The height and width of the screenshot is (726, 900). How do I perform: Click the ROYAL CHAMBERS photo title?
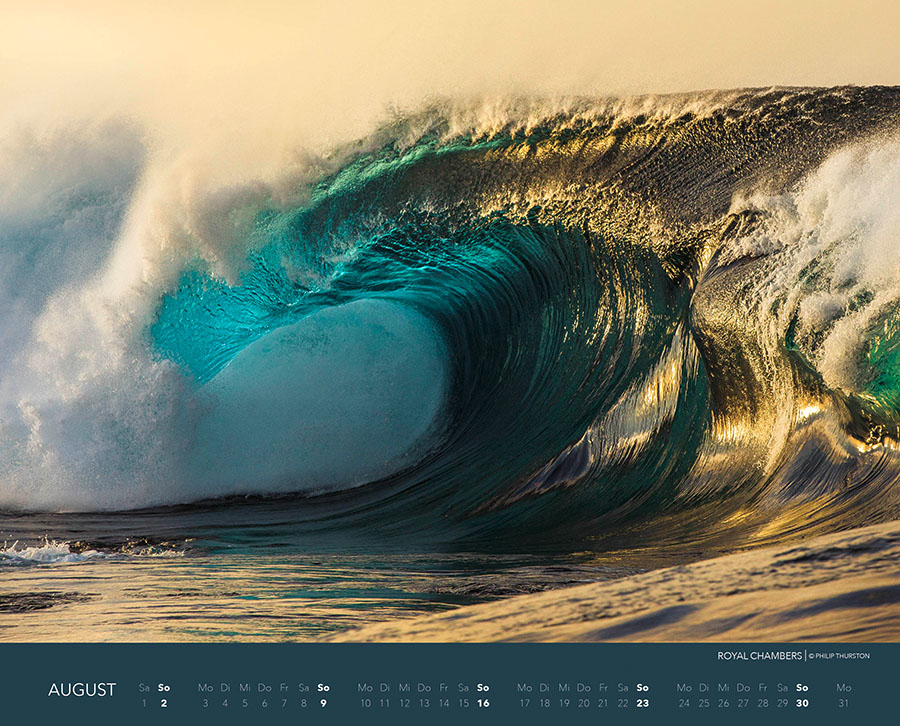pyautogui.click(x=759, y=656)
